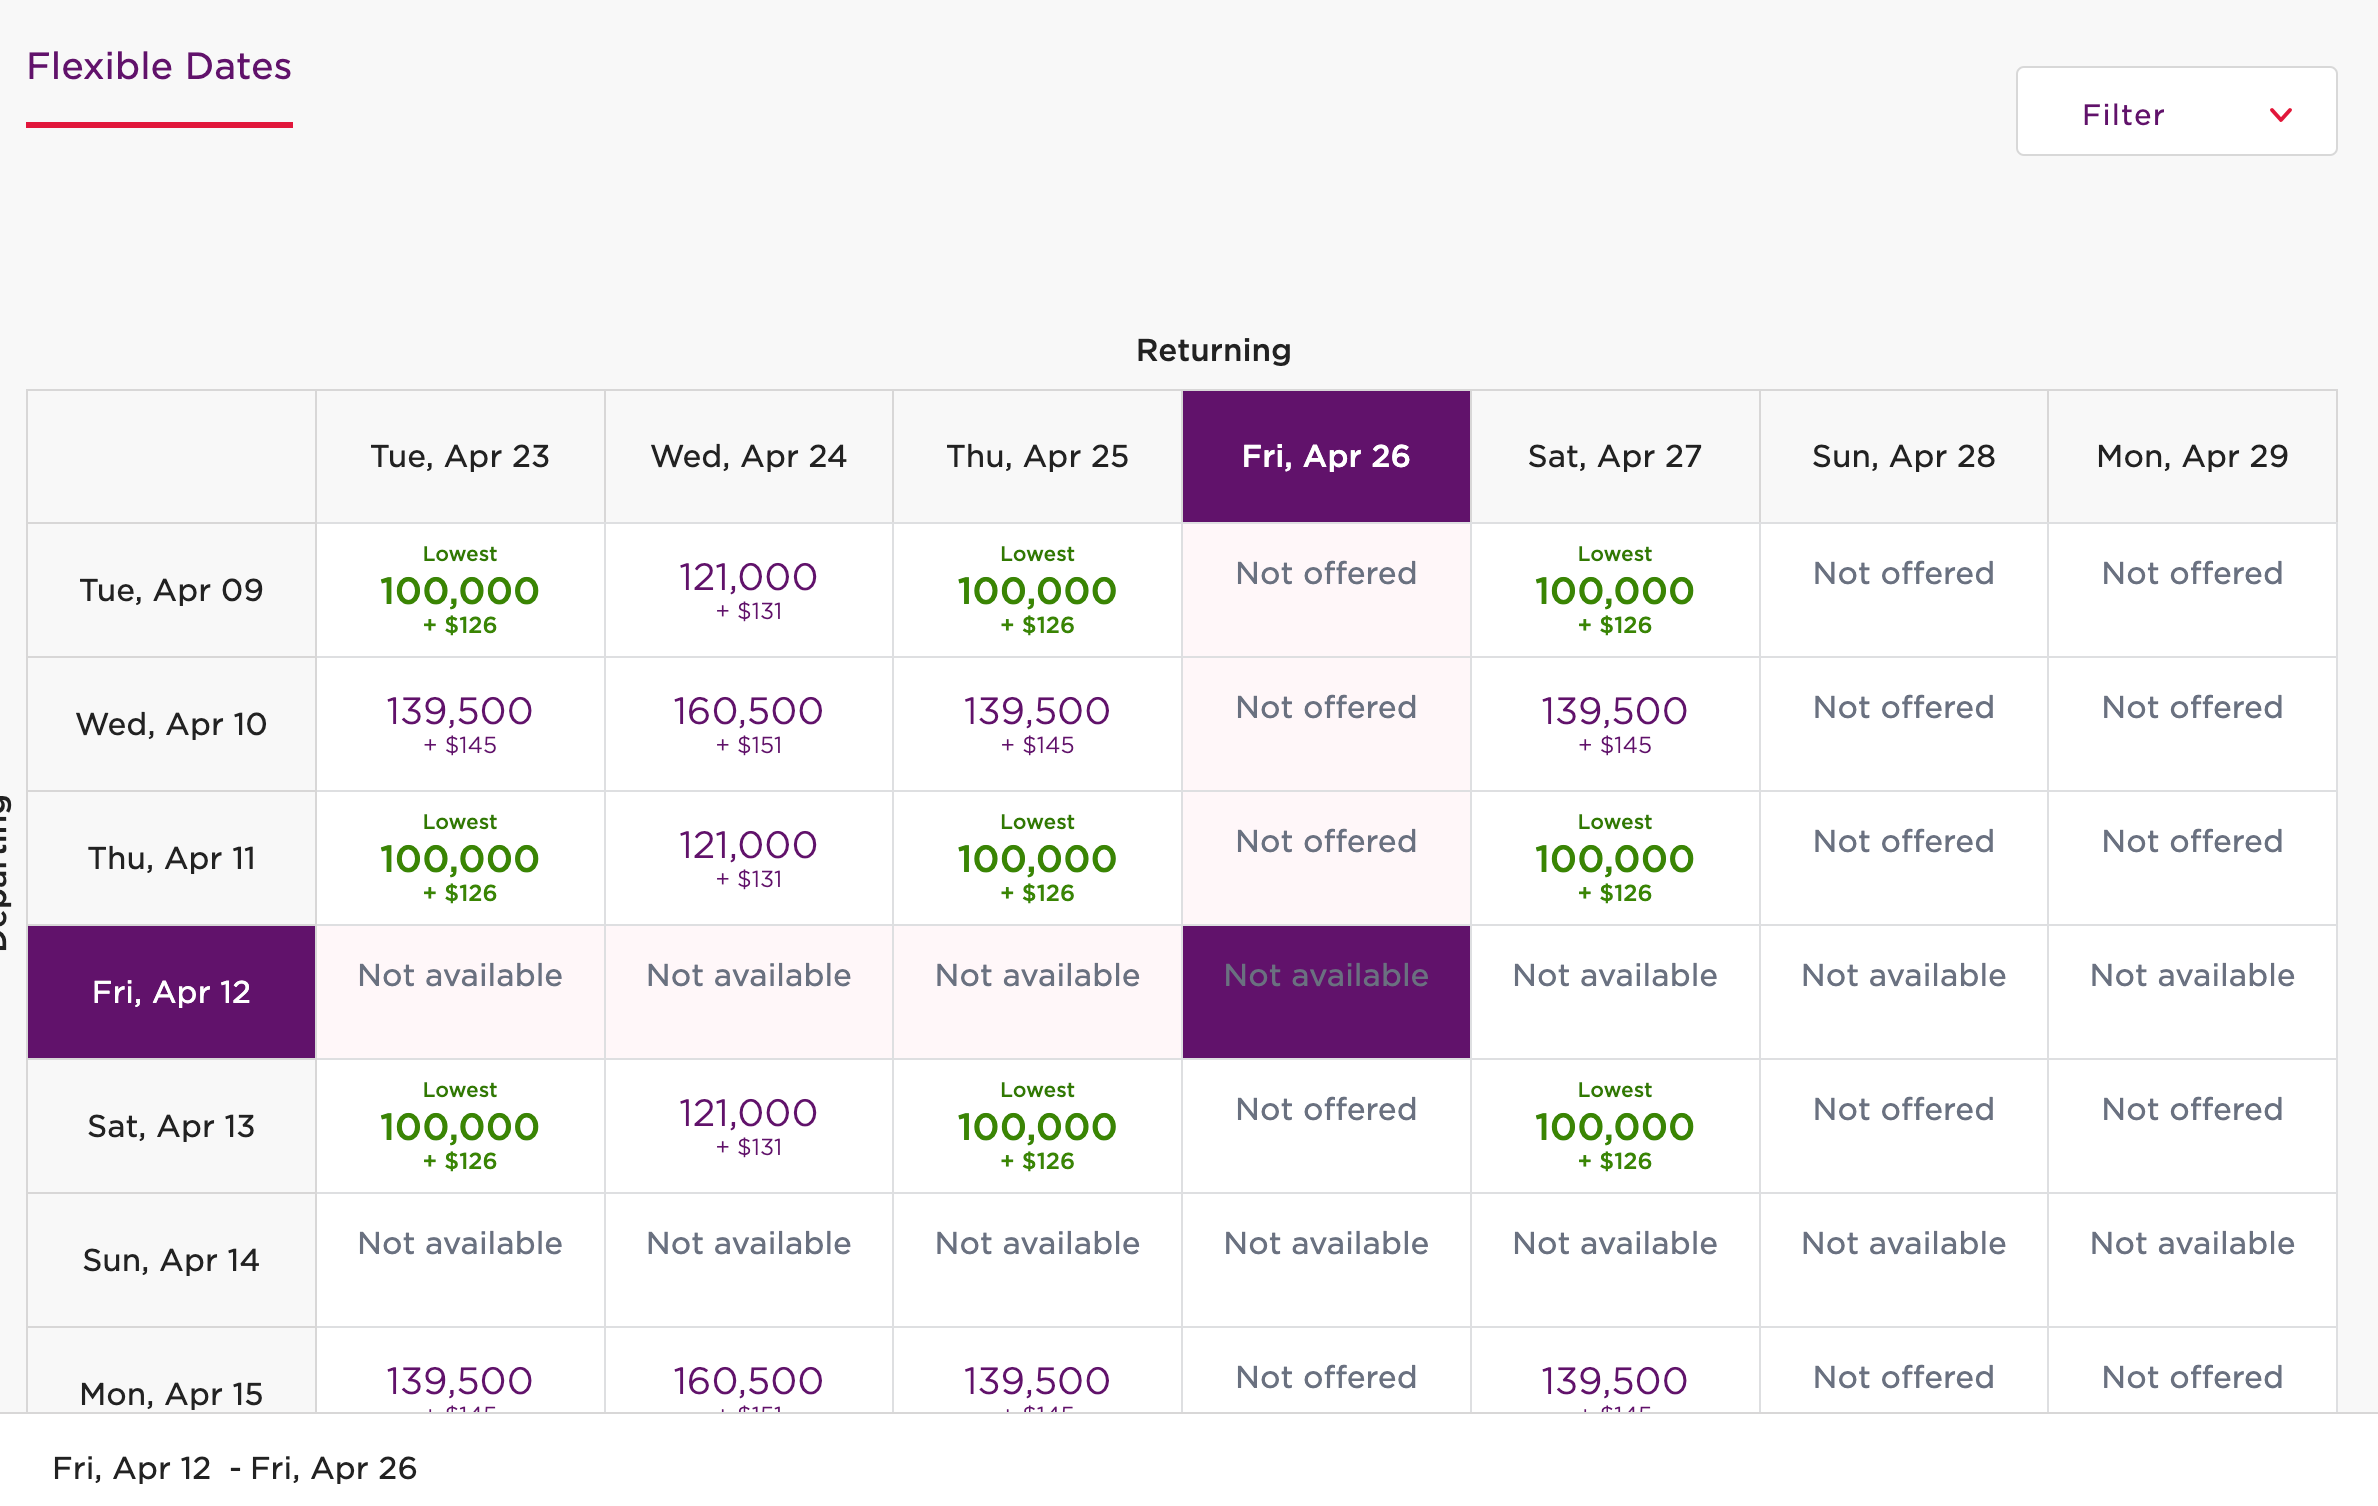The height and width of the screenshot is (1506, 2378).
Task: Click the Mon, Apr 29 return column header
Action: 2191,456
